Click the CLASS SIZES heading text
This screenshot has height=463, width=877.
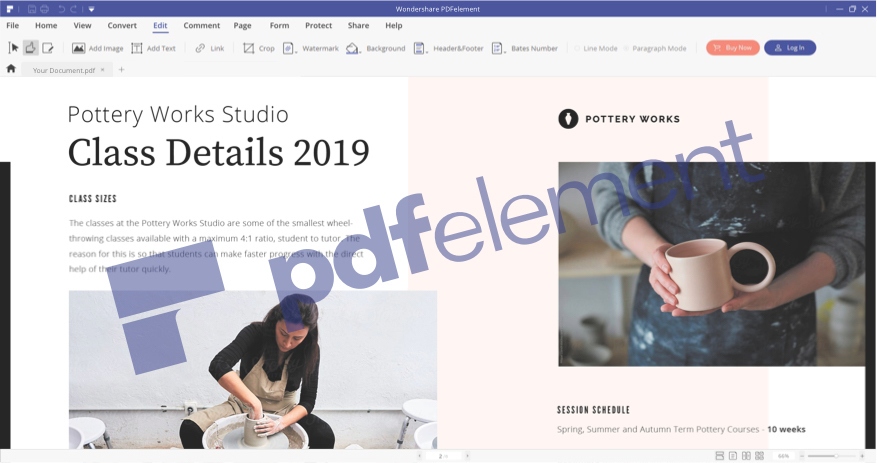tap(93, 199)
